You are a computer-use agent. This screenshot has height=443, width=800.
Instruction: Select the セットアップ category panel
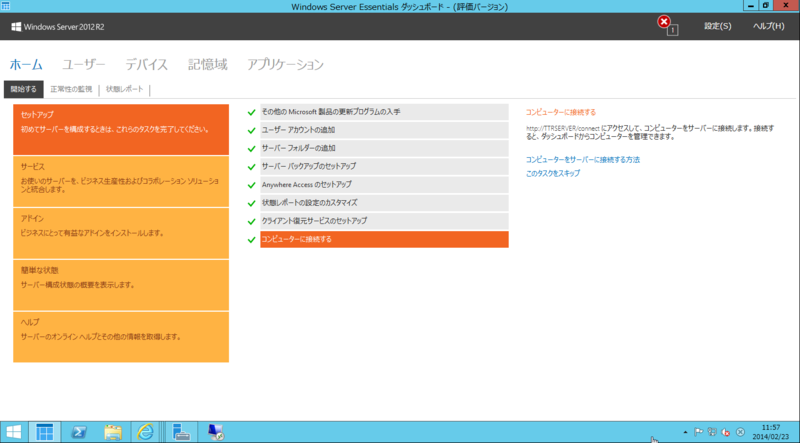click(x=121, y=130)
